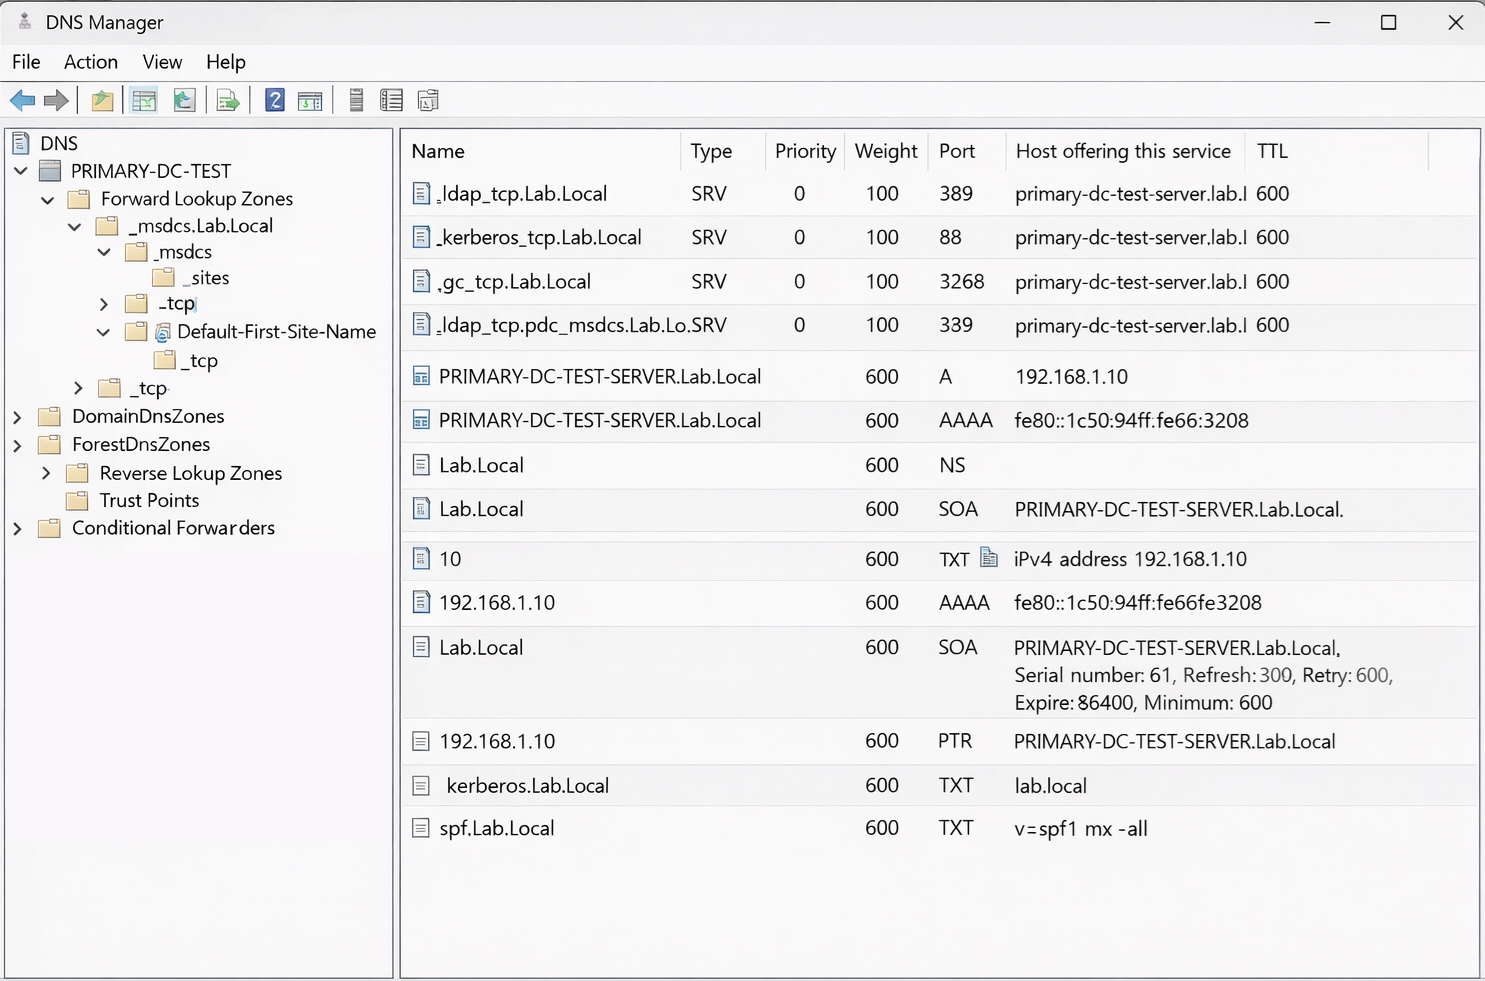Click the server tower icon in toolbar
This screenshot has width=1485, height=981.
[356, 100]
